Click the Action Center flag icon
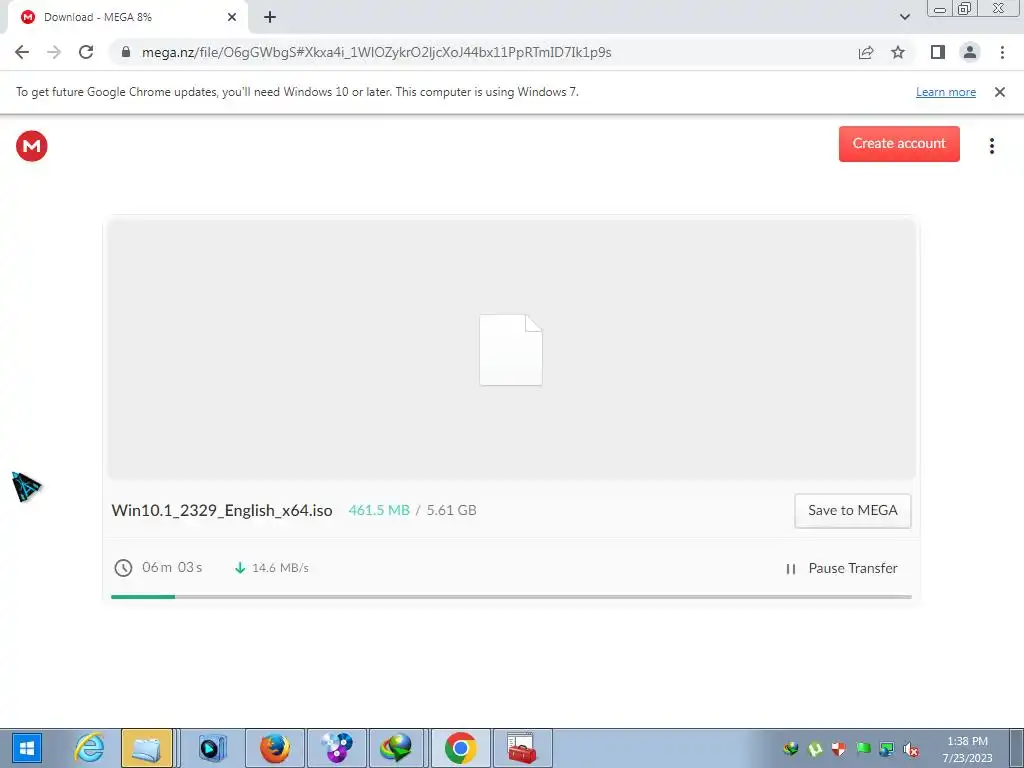This screenshot has height=768, width=1024. click(x=863, y=749)
